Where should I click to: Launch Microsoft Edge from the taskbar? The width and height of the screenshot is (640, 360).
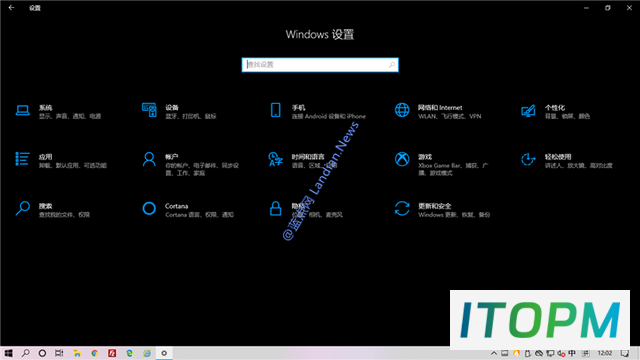(129, 353)
